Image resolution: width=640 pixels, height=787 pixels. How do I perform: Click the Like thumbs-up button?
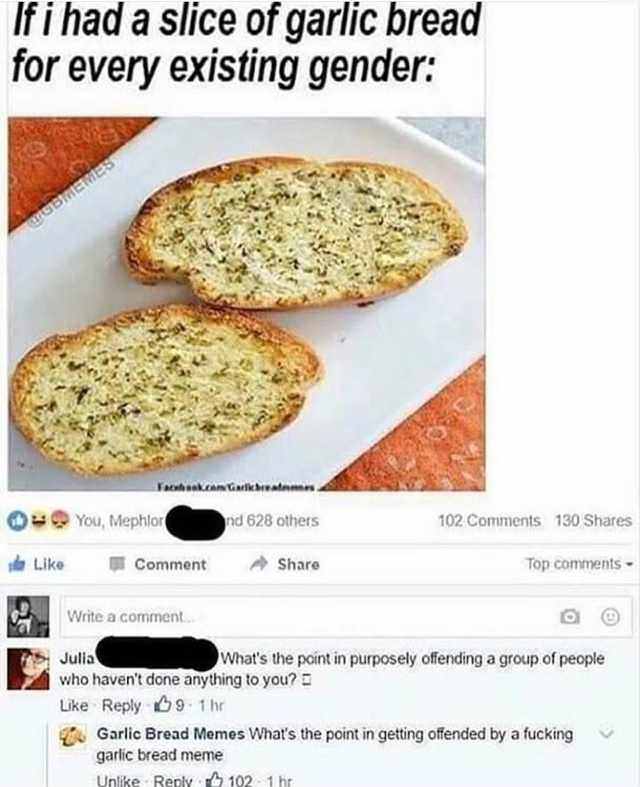(37, 564)
